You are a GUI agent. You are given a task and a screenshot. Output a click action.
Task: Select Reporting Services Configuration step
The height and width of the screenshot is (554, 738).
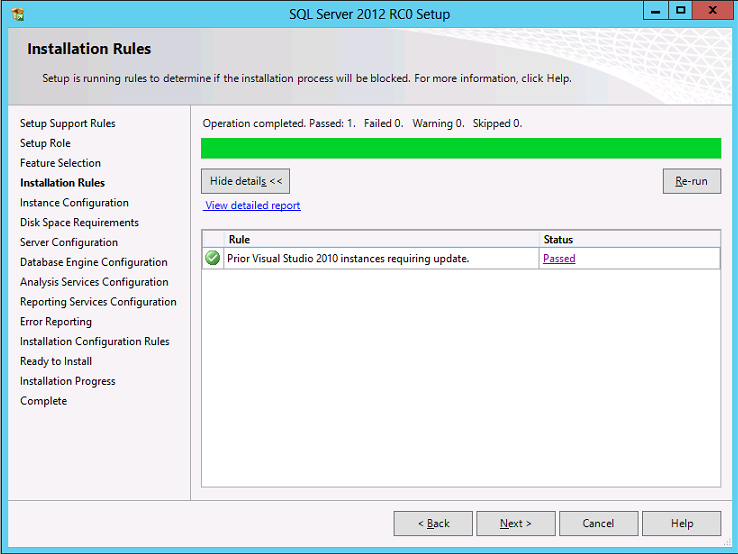pos(98,302)
